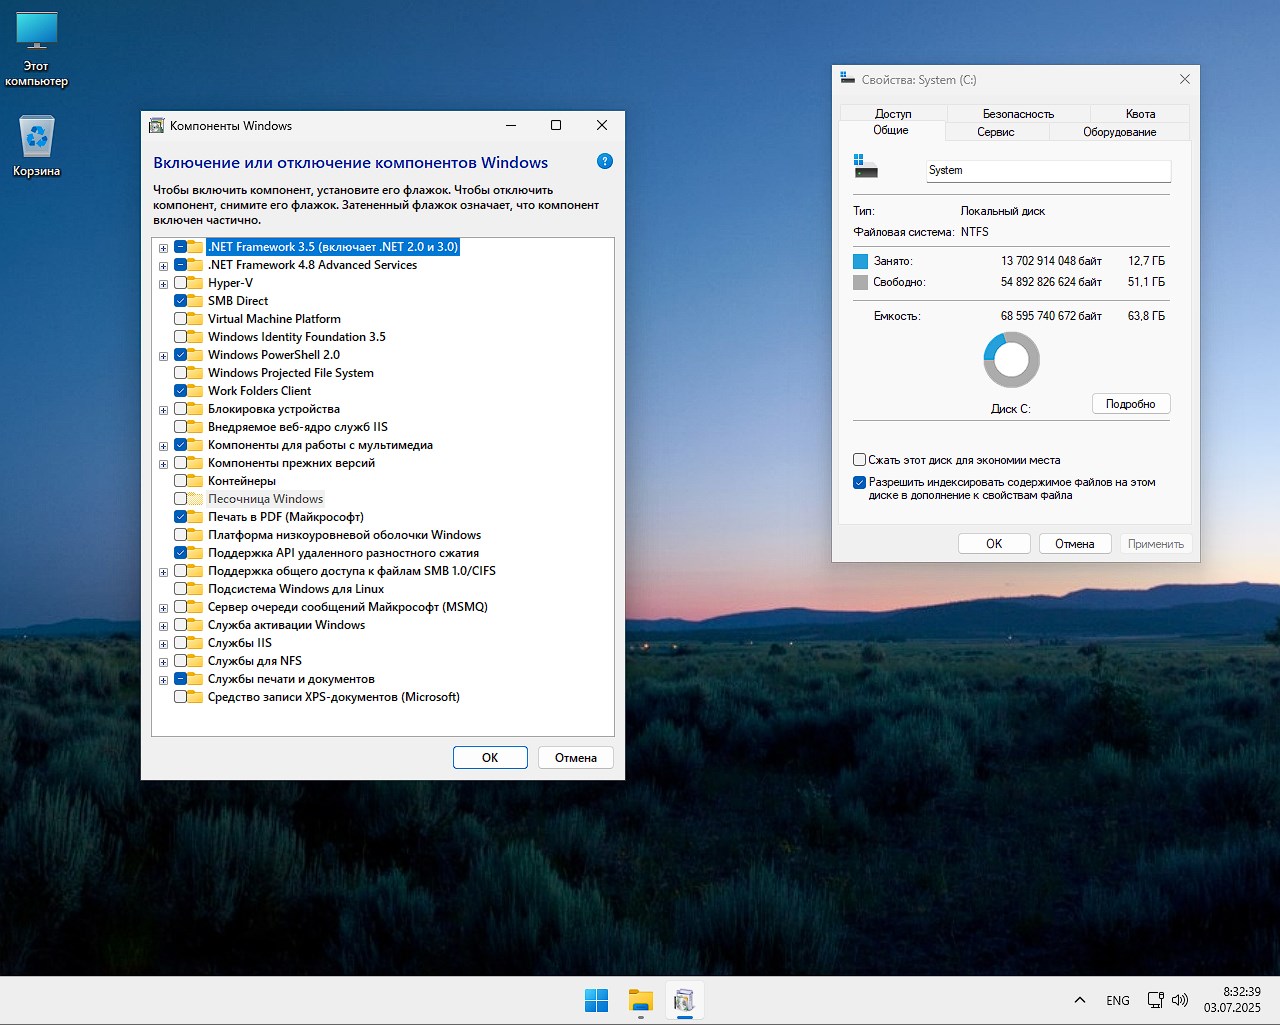This screenshot has width=1280, height=1025.
Task: Click folder icon beside Контейнеры
Action: [x=195, y=481]
